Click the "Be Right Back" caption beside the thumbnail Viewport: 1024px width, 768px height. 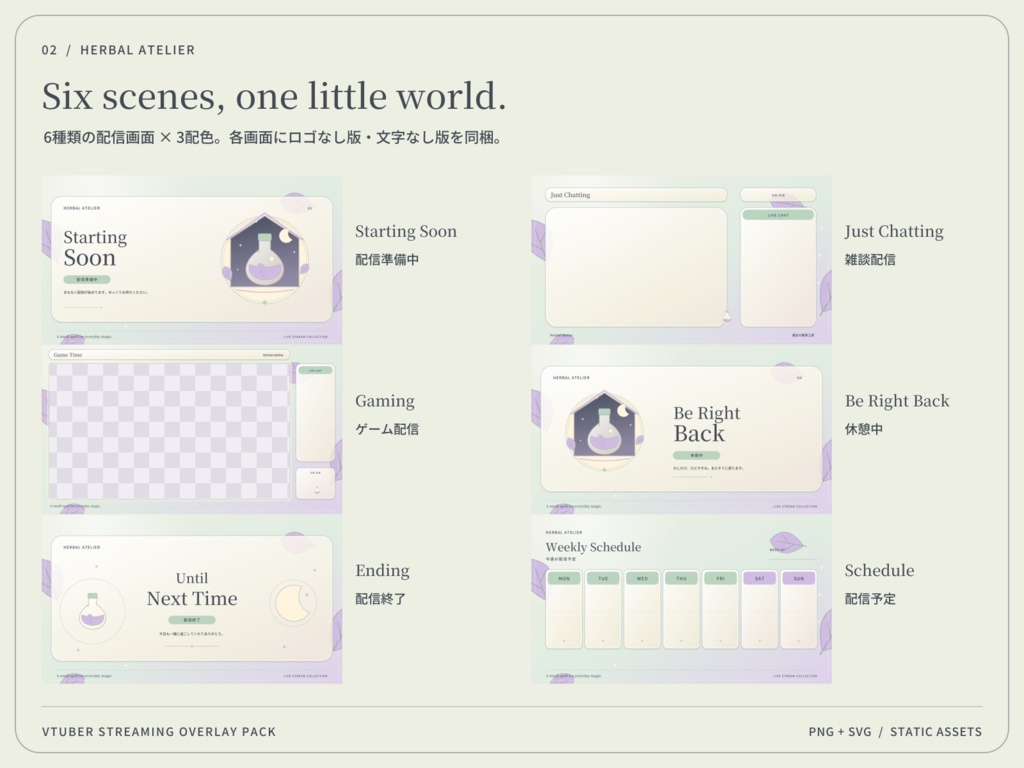click(x=897, y=401)
